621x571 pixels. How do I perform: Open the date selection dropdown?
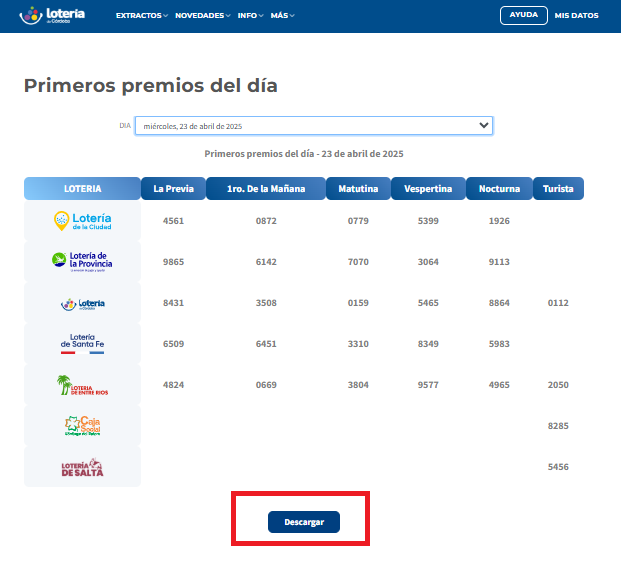point(314,126)
